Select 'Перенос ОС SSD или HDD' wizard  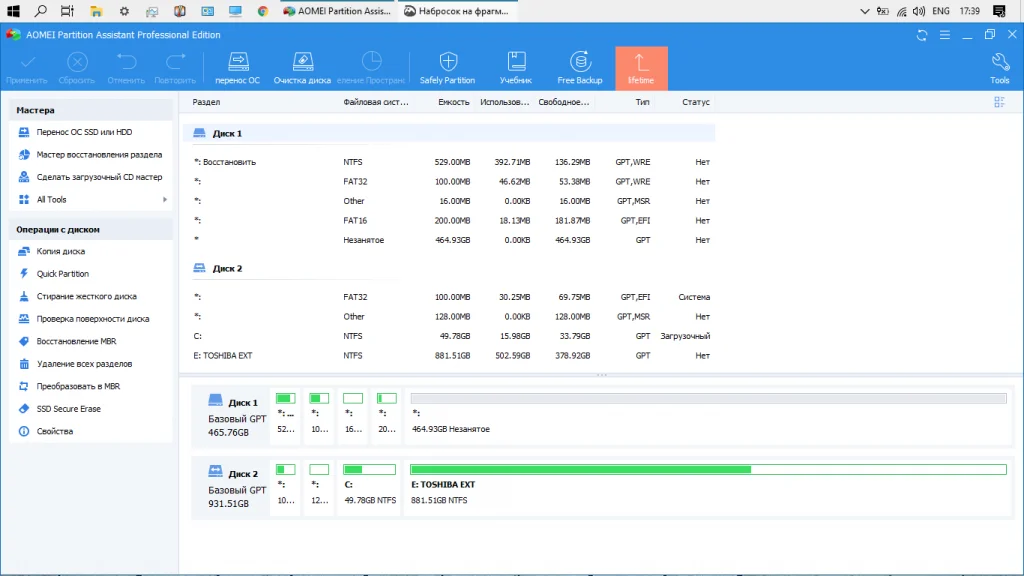pyautogui.click(x=84, y=132)
